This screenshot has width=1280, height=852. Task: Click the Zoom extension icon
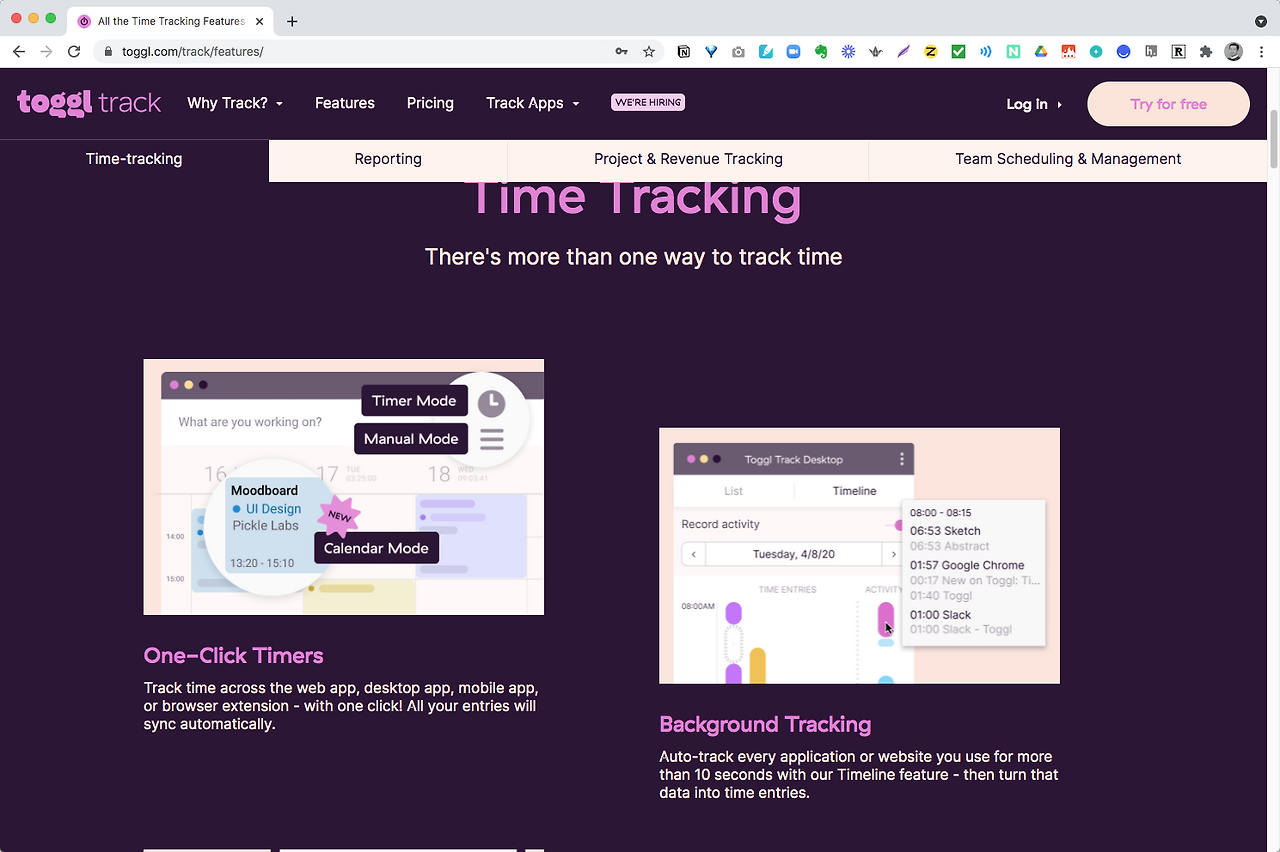pos(792,50)
